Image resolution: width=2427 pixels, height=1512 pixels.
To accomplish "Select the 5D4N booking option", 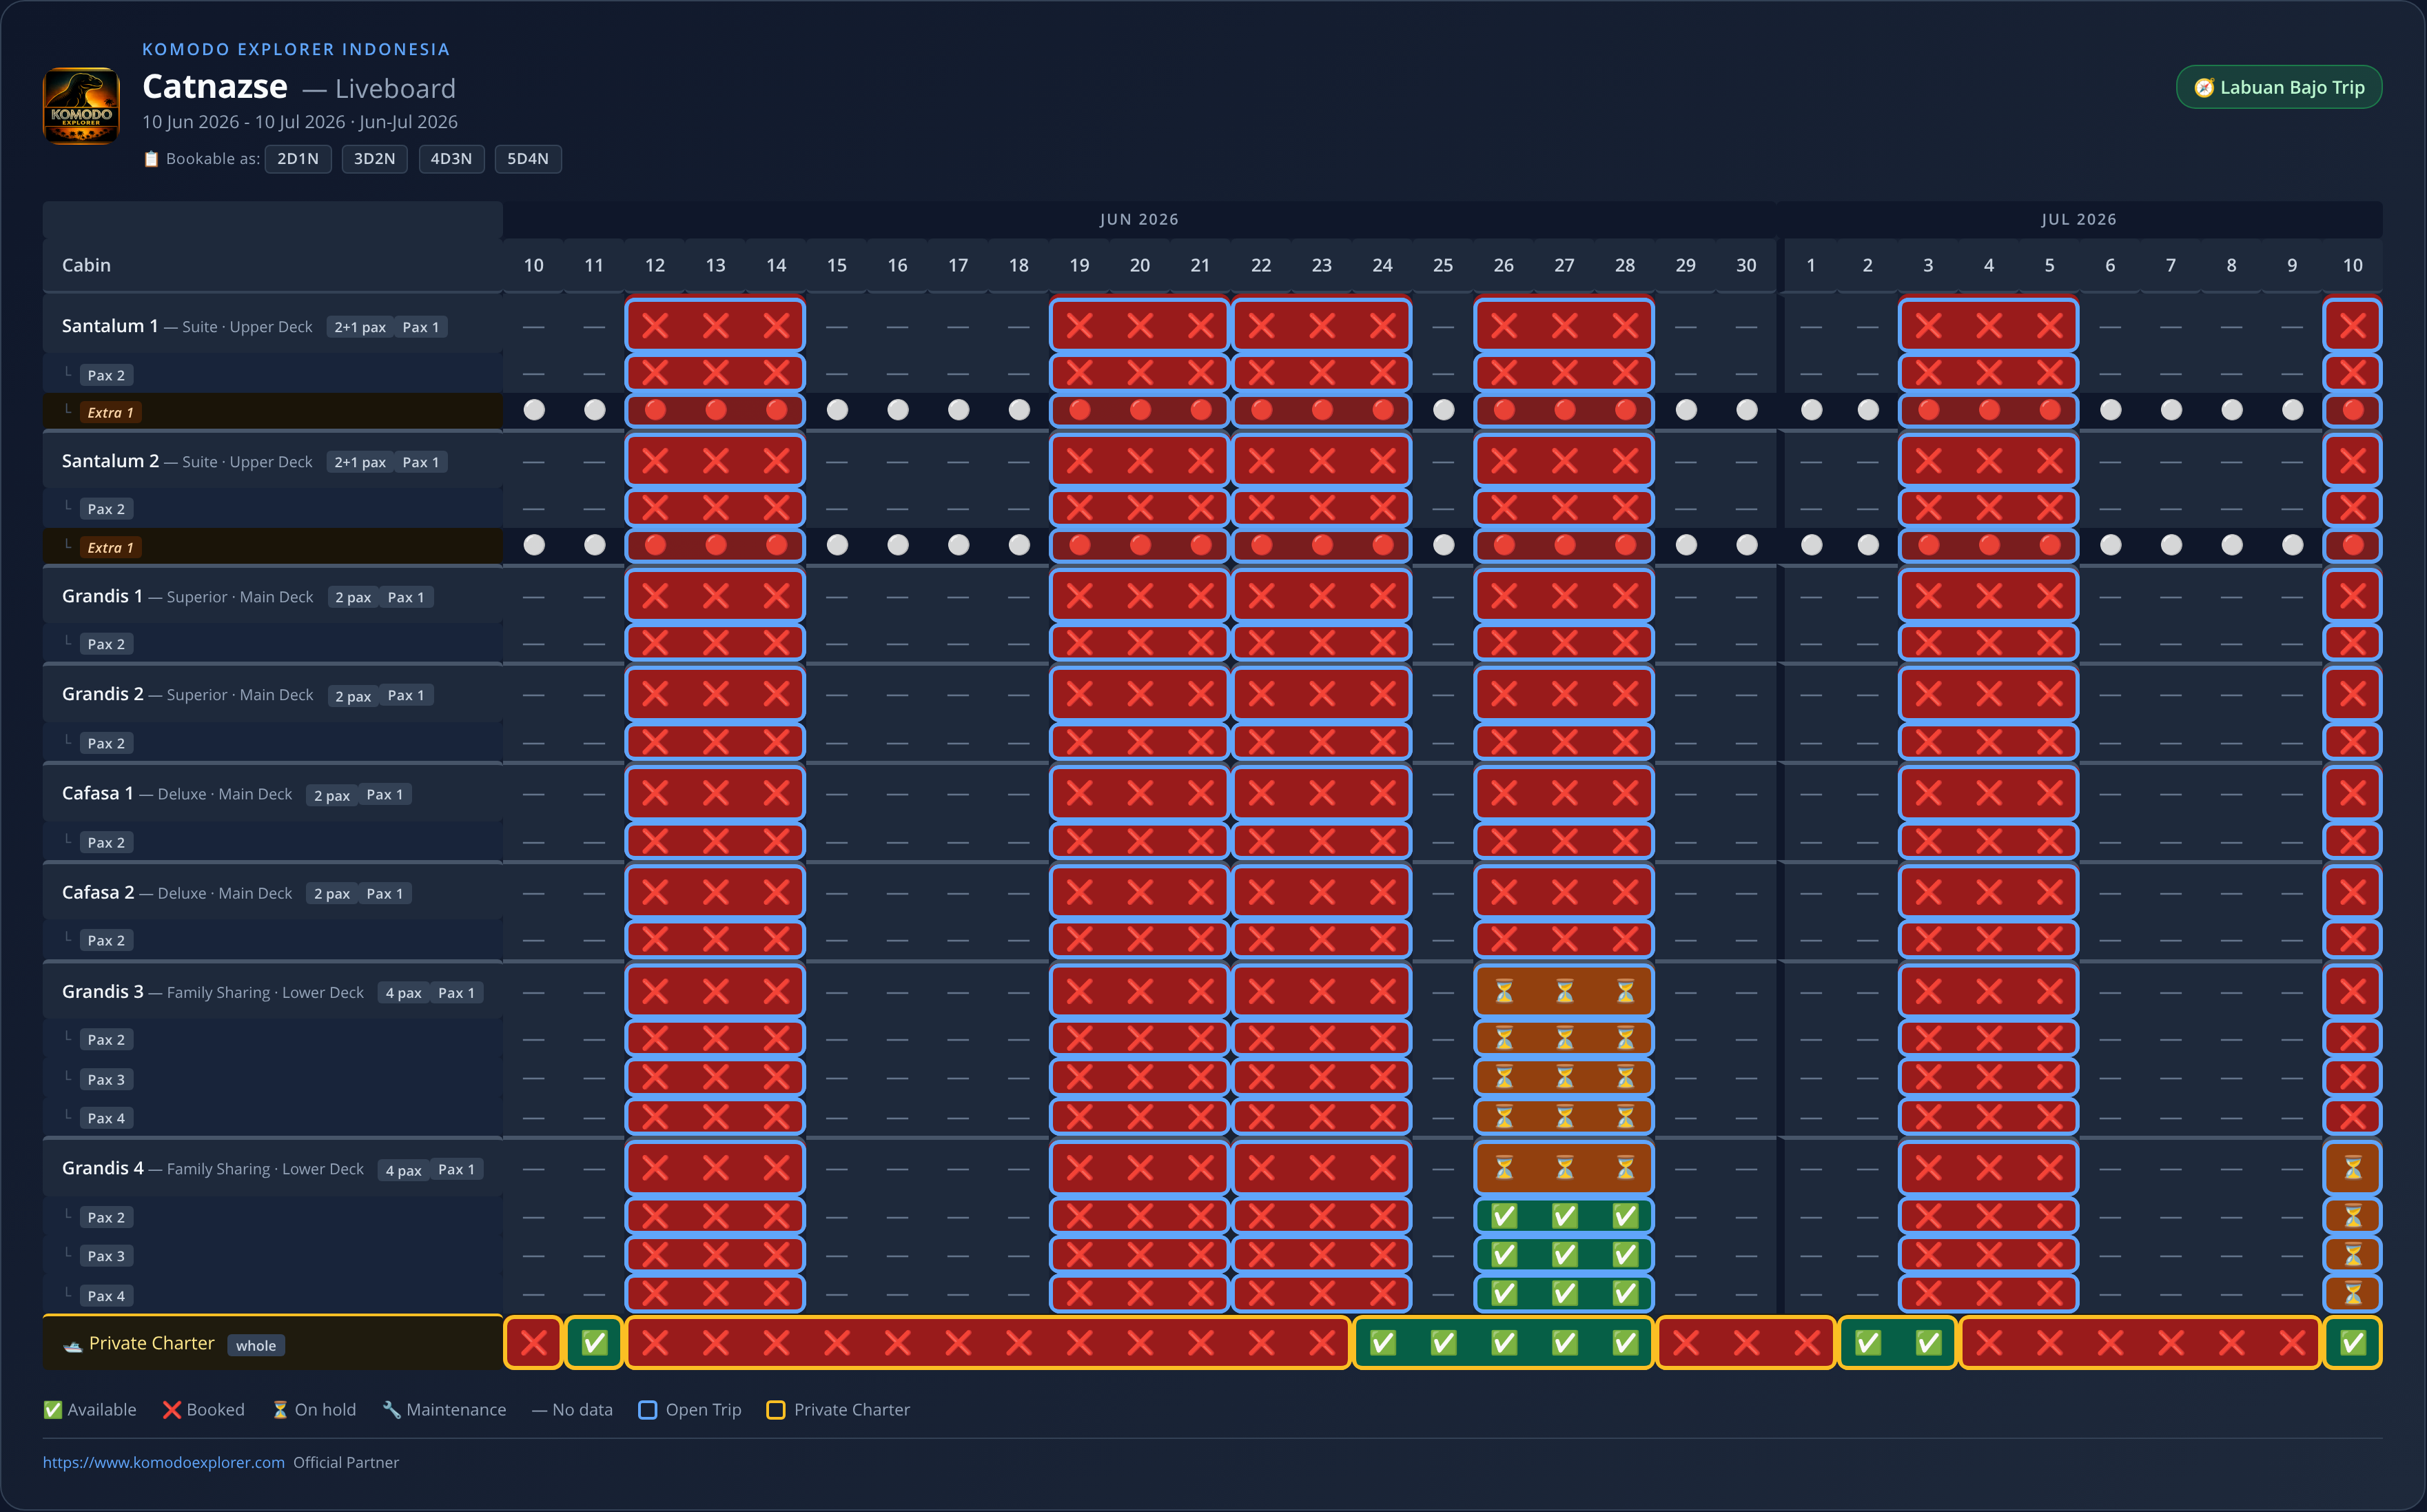I will click(528, 159).
